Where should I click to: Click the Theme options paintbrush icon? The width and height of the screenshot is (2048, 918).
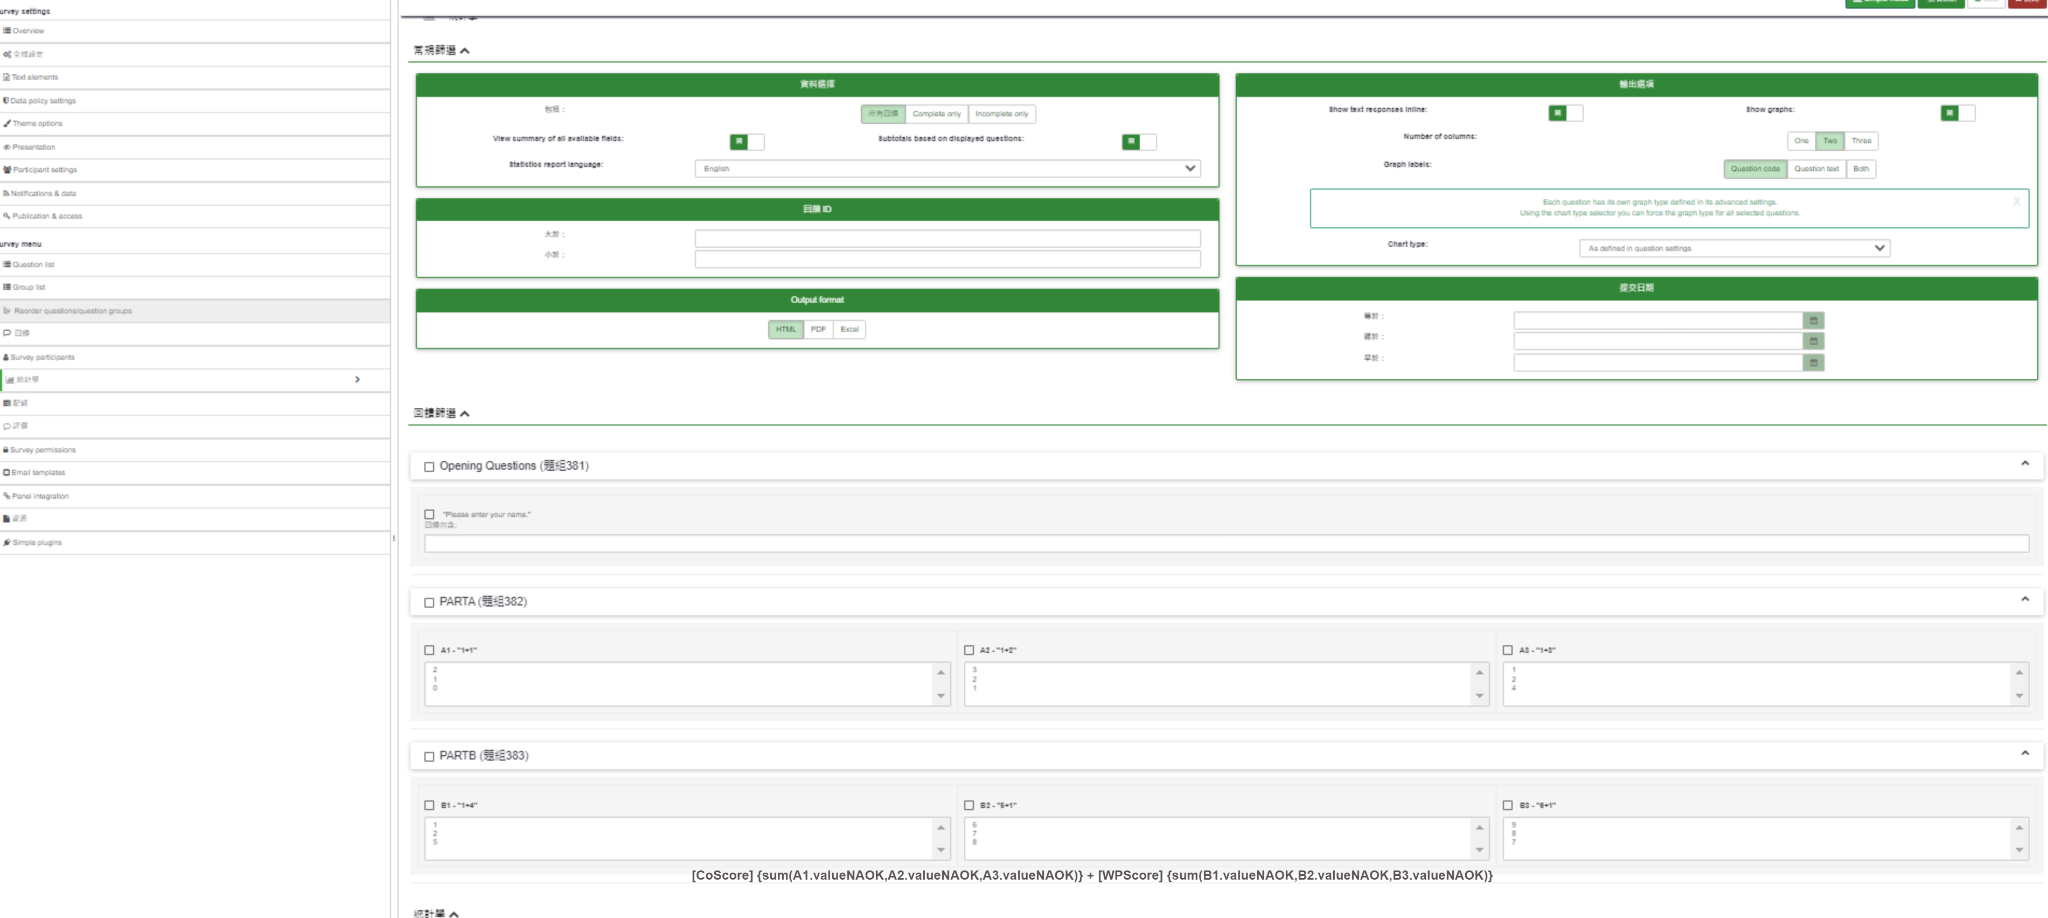(7, 124)
